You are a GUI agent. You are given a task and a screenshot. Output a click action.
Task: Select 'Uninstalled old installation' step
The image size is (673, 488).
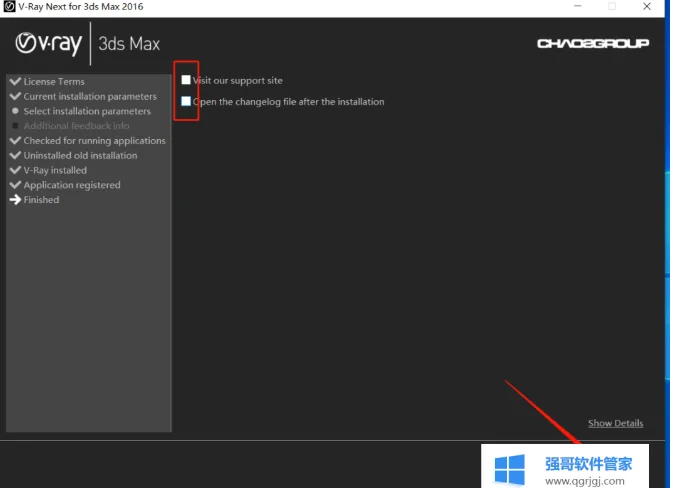tap(80, 155)
